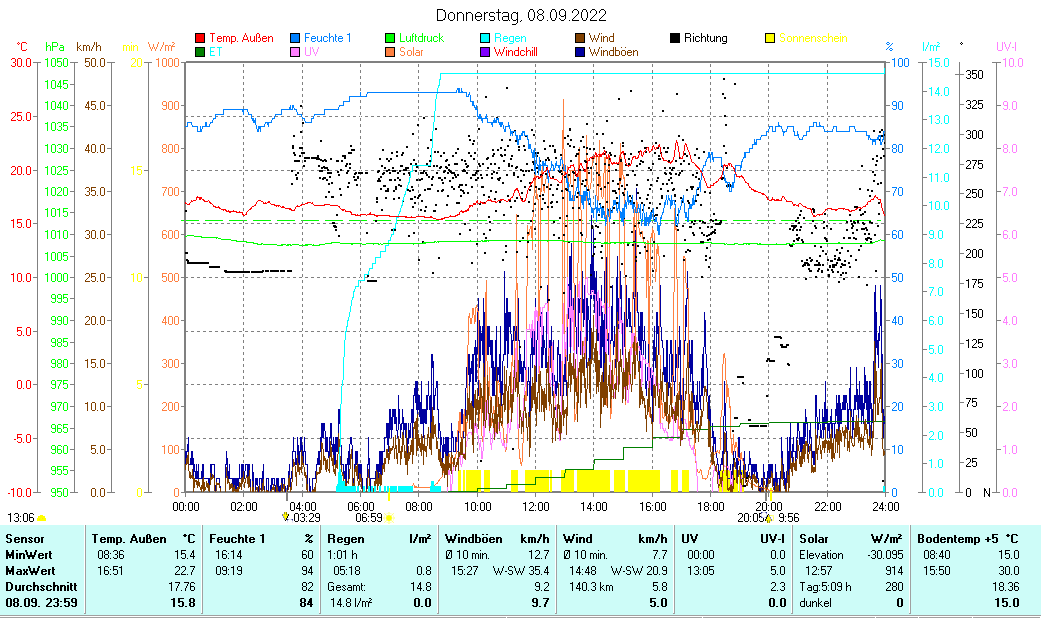
Task: Select the 'Feuchte 1' legend label
Action: (328, 39)
